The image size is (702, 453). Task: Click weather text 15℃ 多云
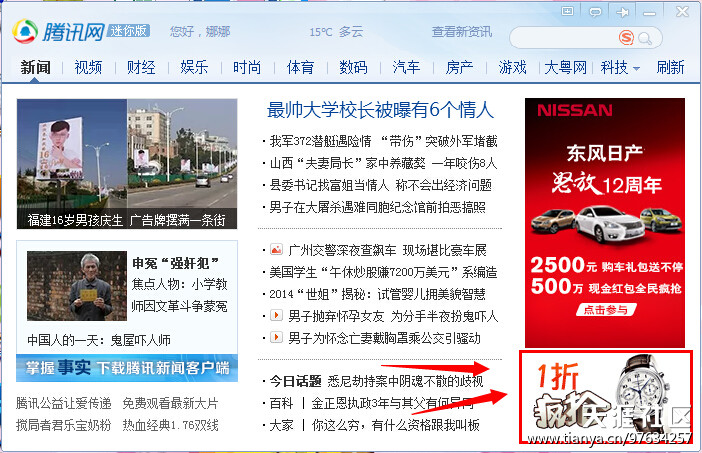pos(336,32)
